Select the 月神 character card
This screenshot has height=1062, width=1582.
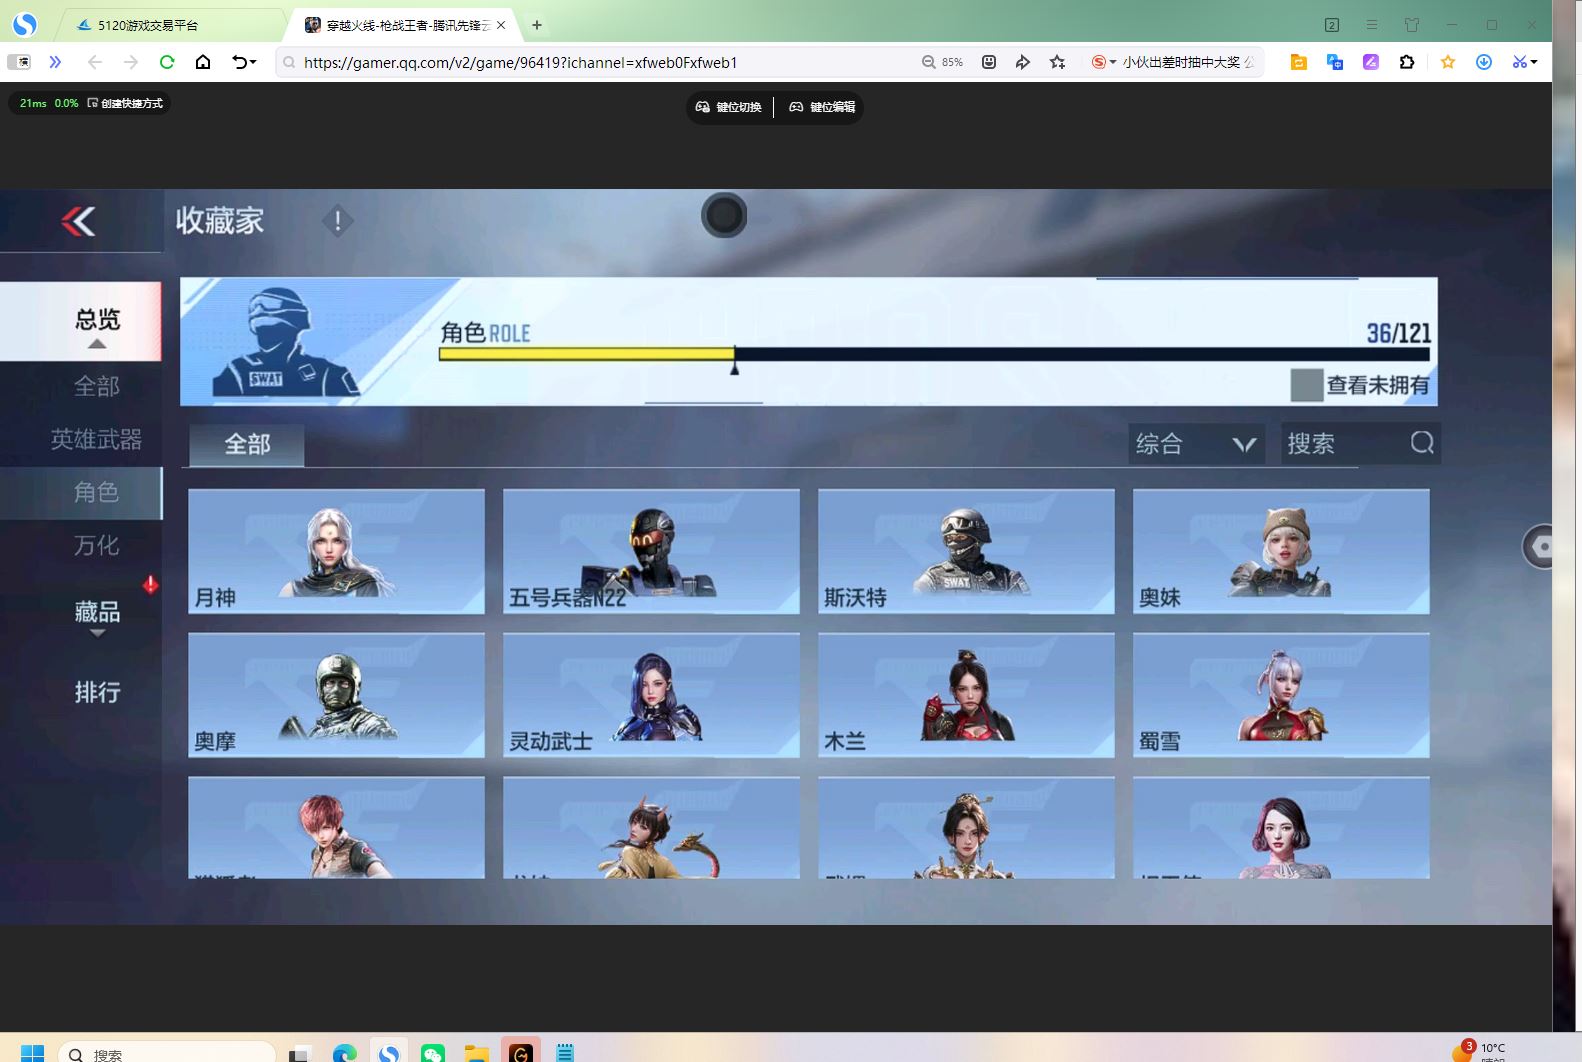[336, 551]
